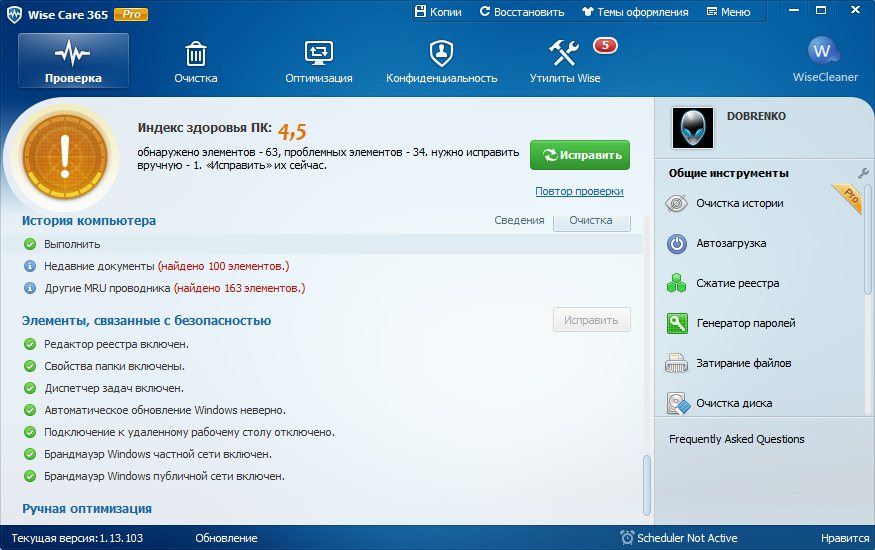Viewport: 875px width, 550px height.
Task: Open Затирание файлов shredder icon
Action: (676, 364)
